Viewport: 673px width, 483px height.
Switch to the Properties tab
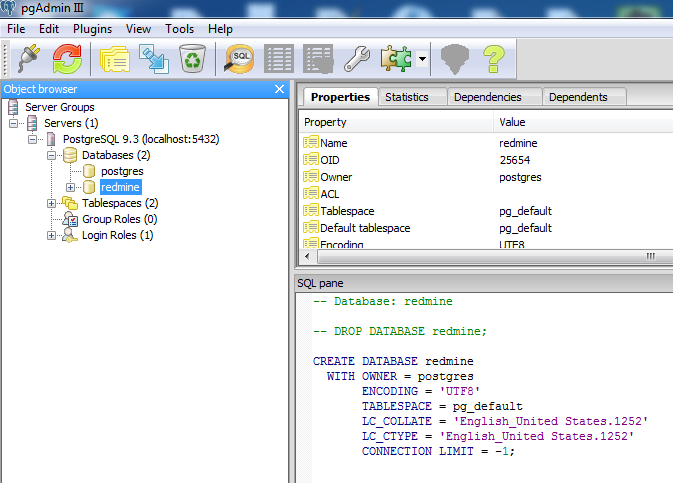pos(340,97)
